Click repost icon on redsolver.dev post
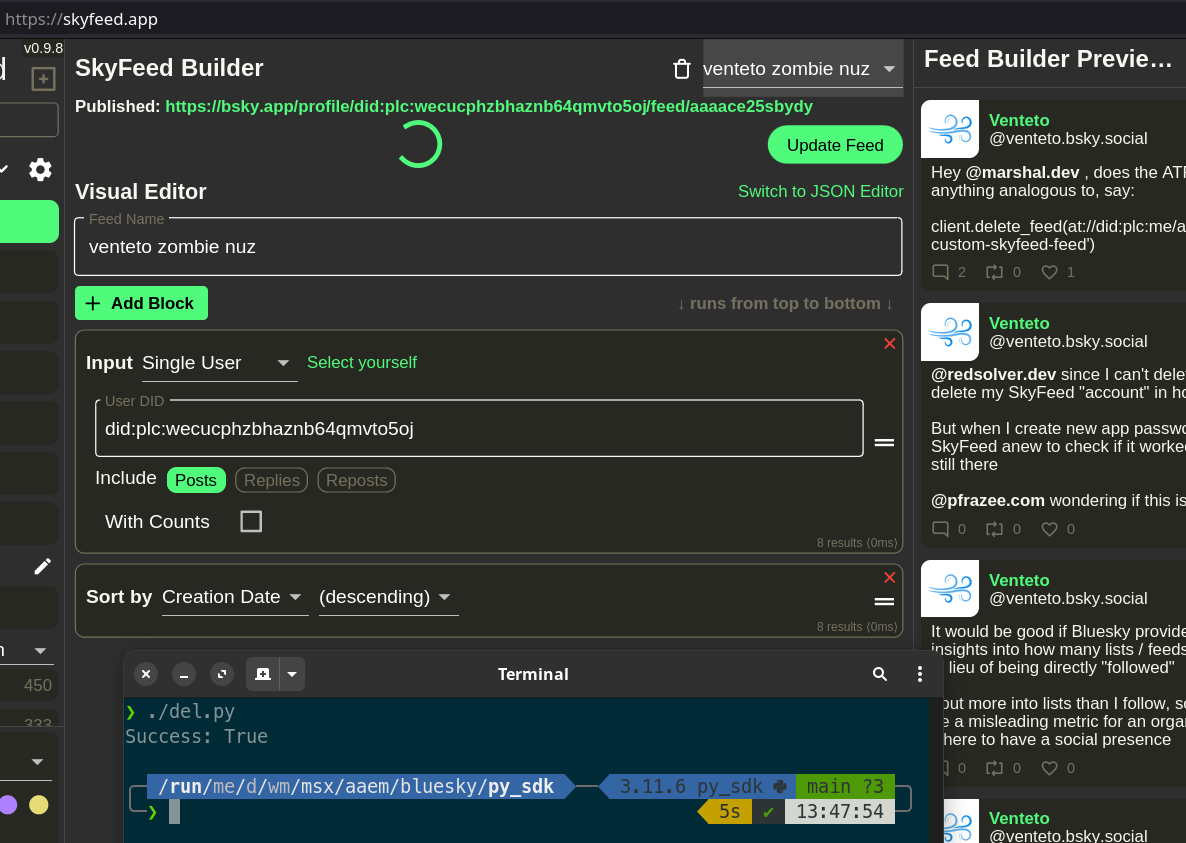1186x843 pixels. pyautogui.click(x=995, y=529)
